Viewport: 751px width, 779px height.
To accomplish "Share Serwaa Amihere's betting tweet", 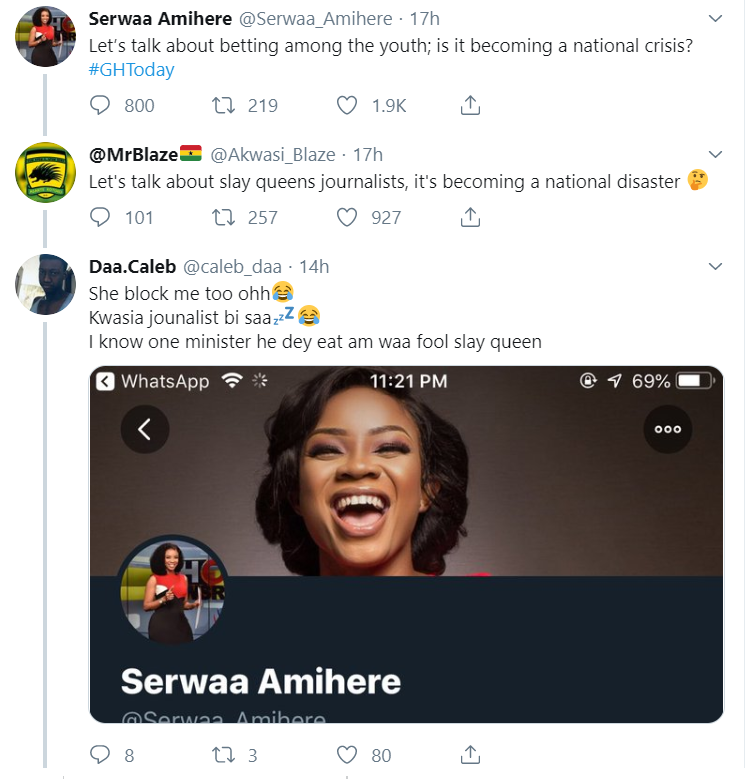I will click(471, 105).
